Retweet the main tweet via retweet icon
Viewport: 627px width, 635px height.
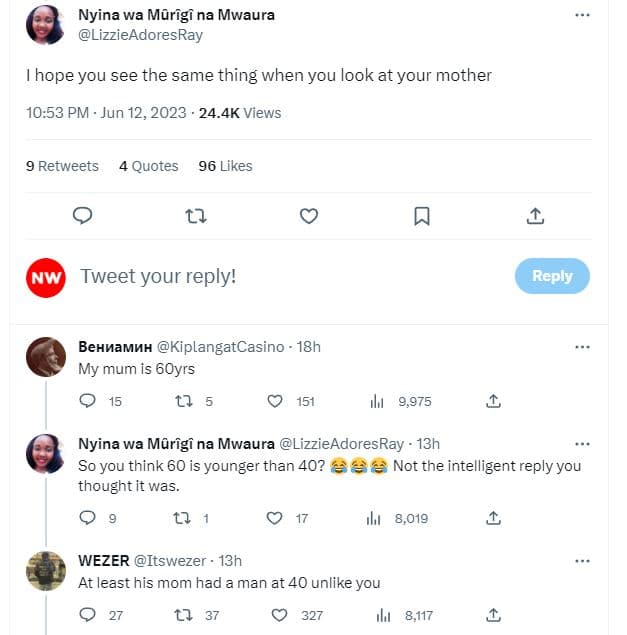[x=197, y=216]
